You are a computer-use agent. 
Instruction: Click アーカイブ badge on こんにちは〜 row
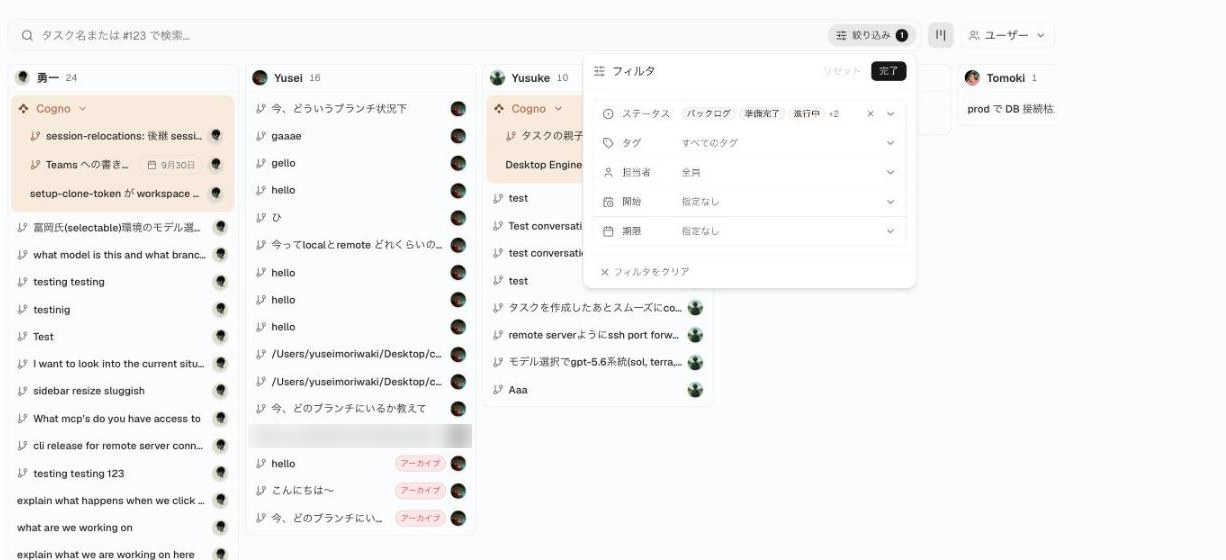pyautogui.click(x=420, y=491)
